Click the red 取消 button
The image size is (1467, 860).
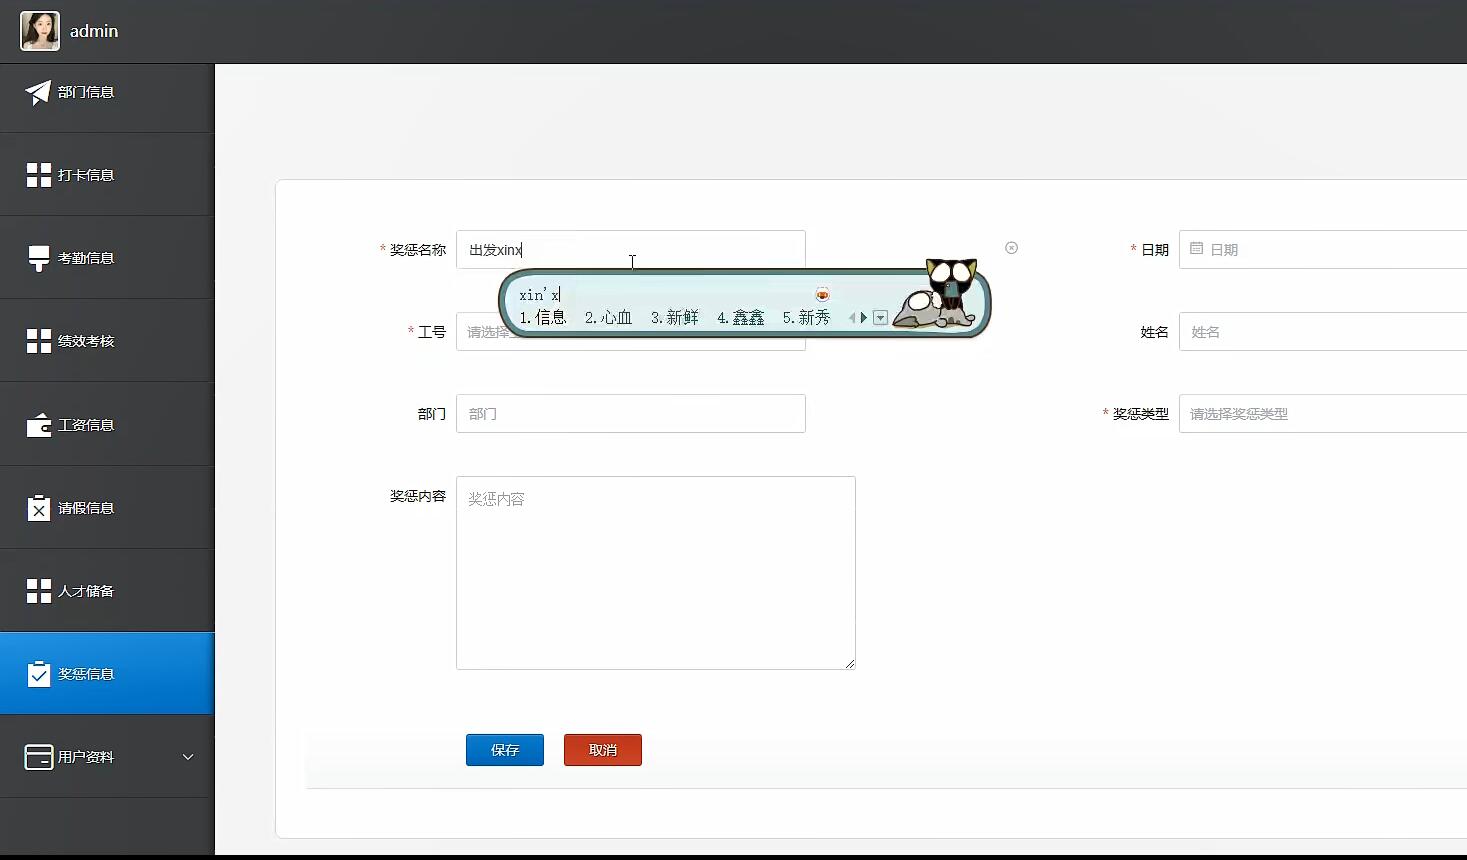(602, 749)
